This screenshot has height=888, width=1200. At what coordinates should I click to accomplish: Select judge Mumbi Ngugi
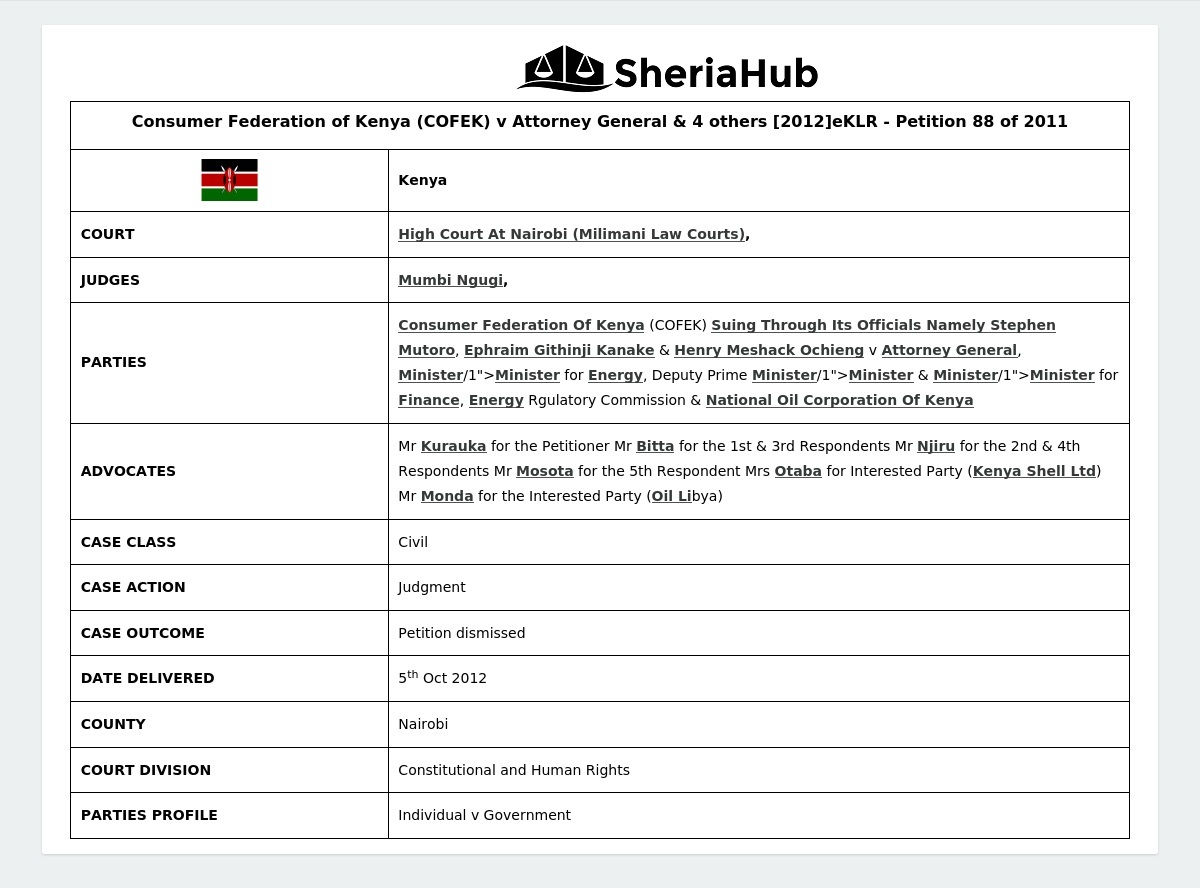point(450,280)
